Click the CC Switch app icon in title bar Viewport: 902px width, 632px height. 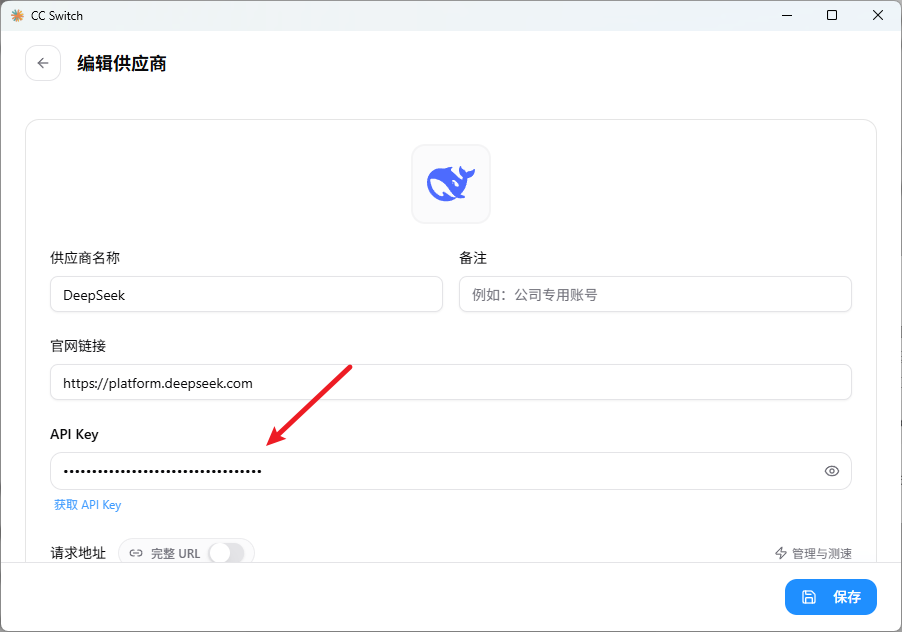(x=17, y=16)
